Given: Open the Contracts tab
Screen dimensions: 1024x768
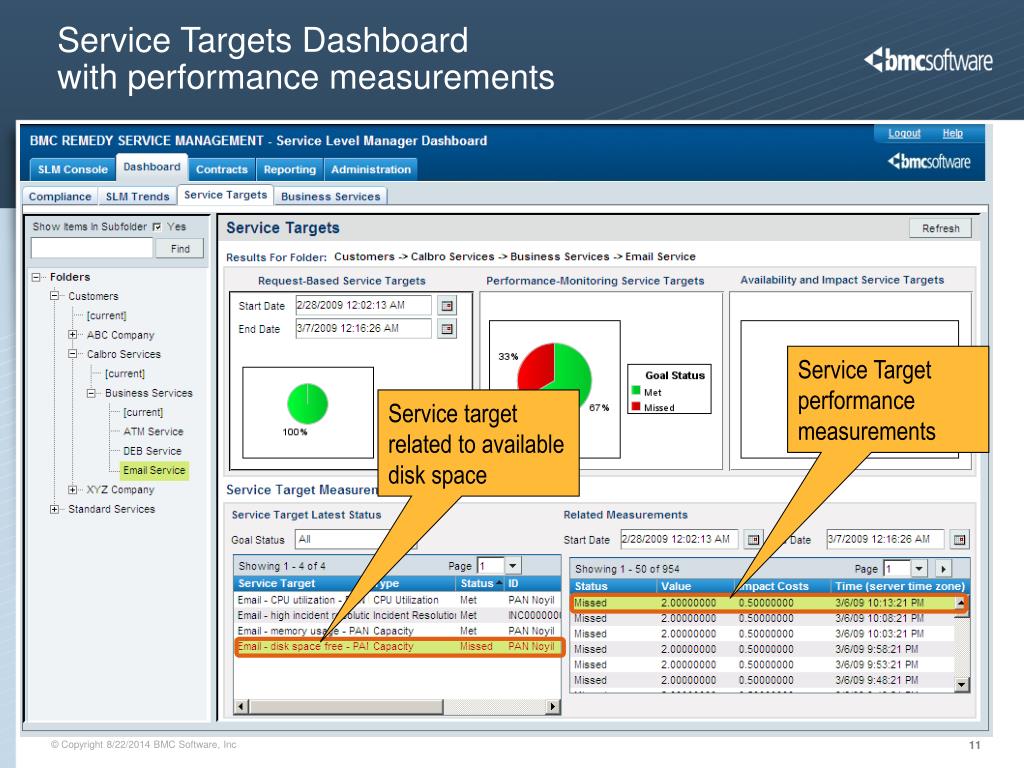Looking at the screenshot, I should 222,169.
